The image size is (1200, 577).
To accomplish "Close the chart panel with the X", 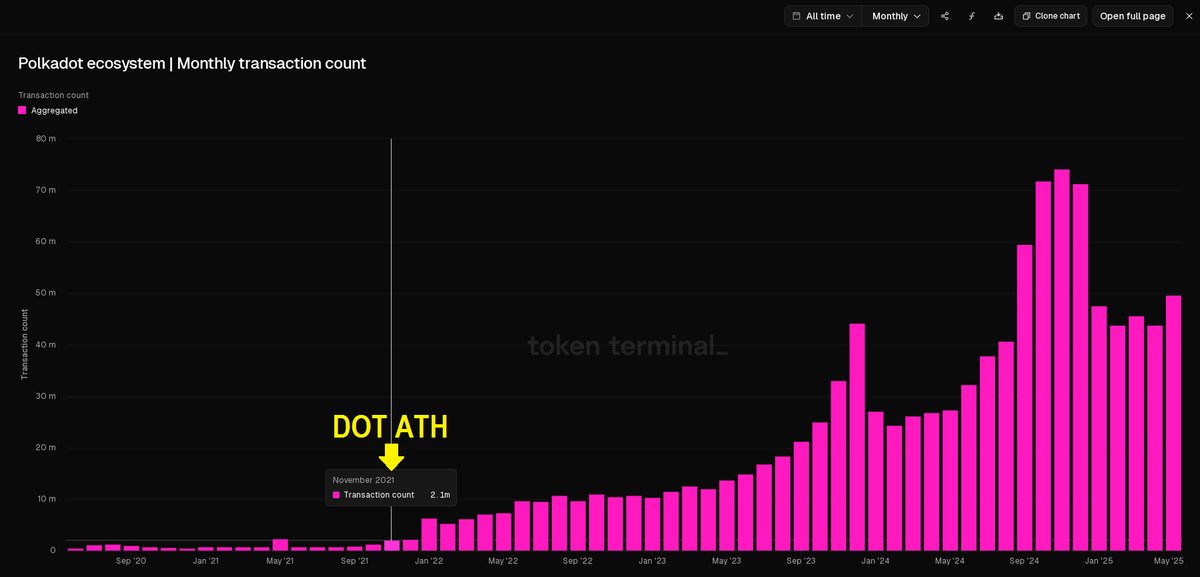I will pos(1188,16).
